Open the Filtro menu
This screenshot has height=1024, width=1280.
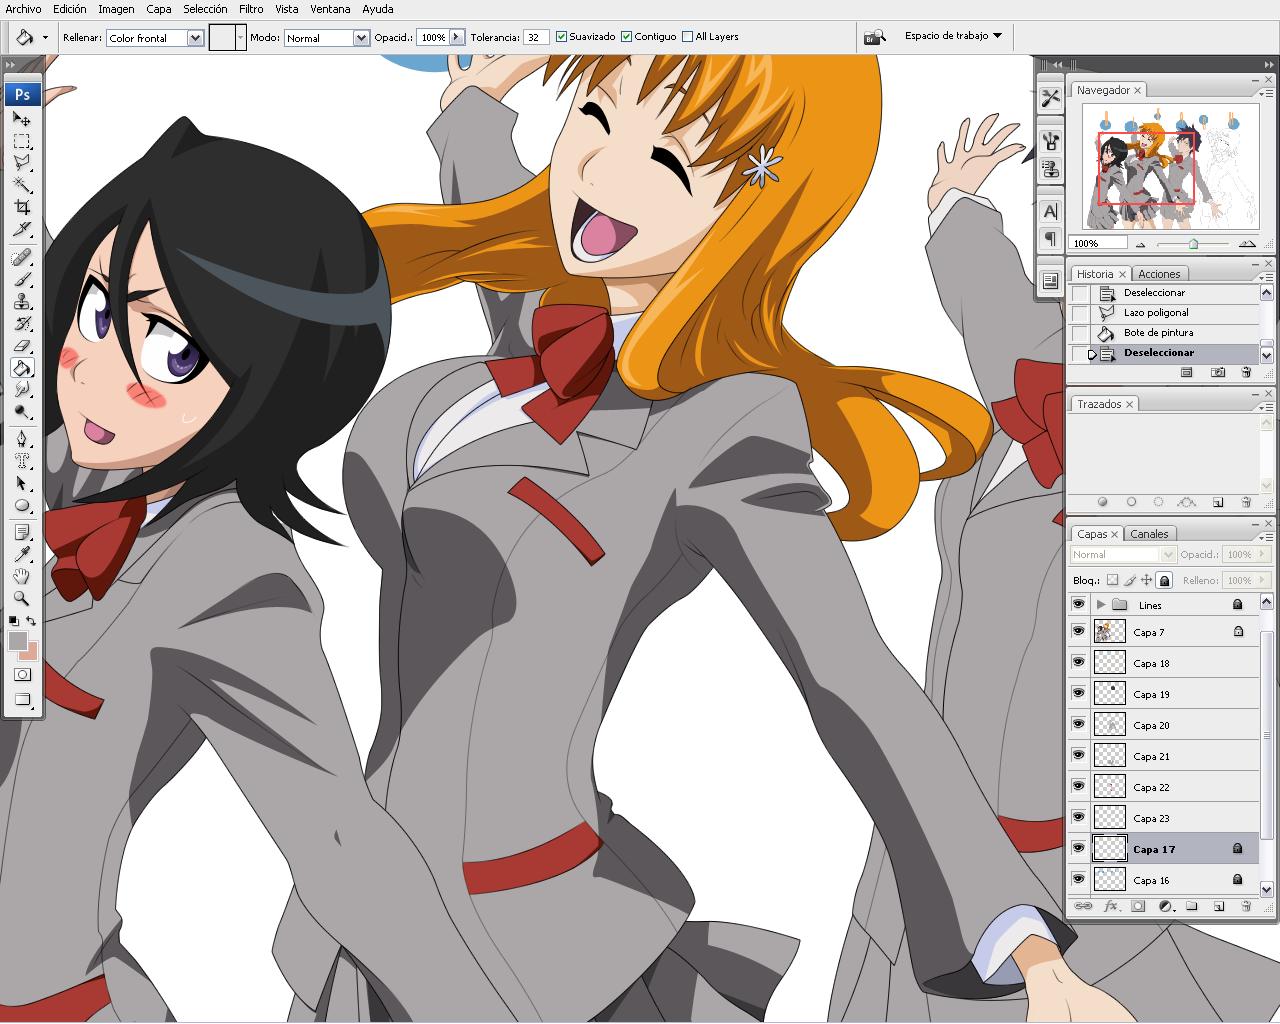point(251,9)
